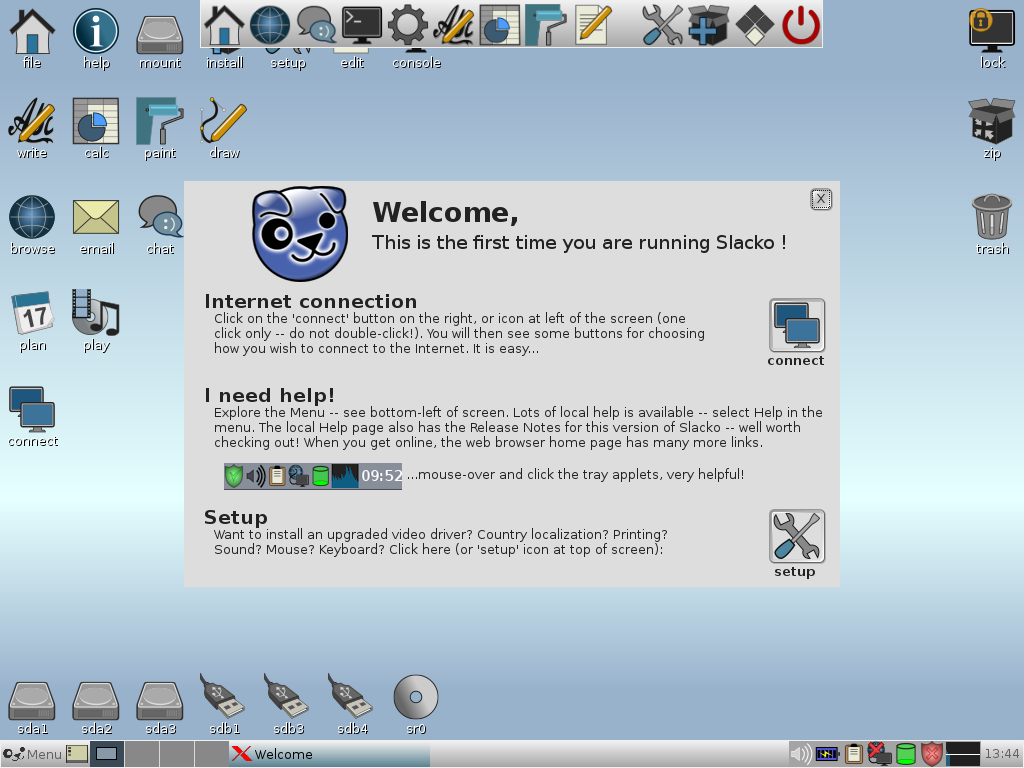
Task: Select the Welcome task in taskbar
Action: pyautogui.click(x=330, y=754)
